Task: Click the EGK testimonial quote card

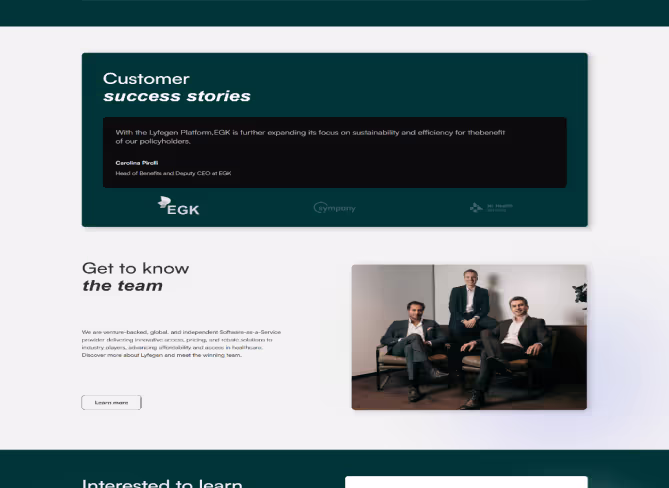Action: [334, 152]
